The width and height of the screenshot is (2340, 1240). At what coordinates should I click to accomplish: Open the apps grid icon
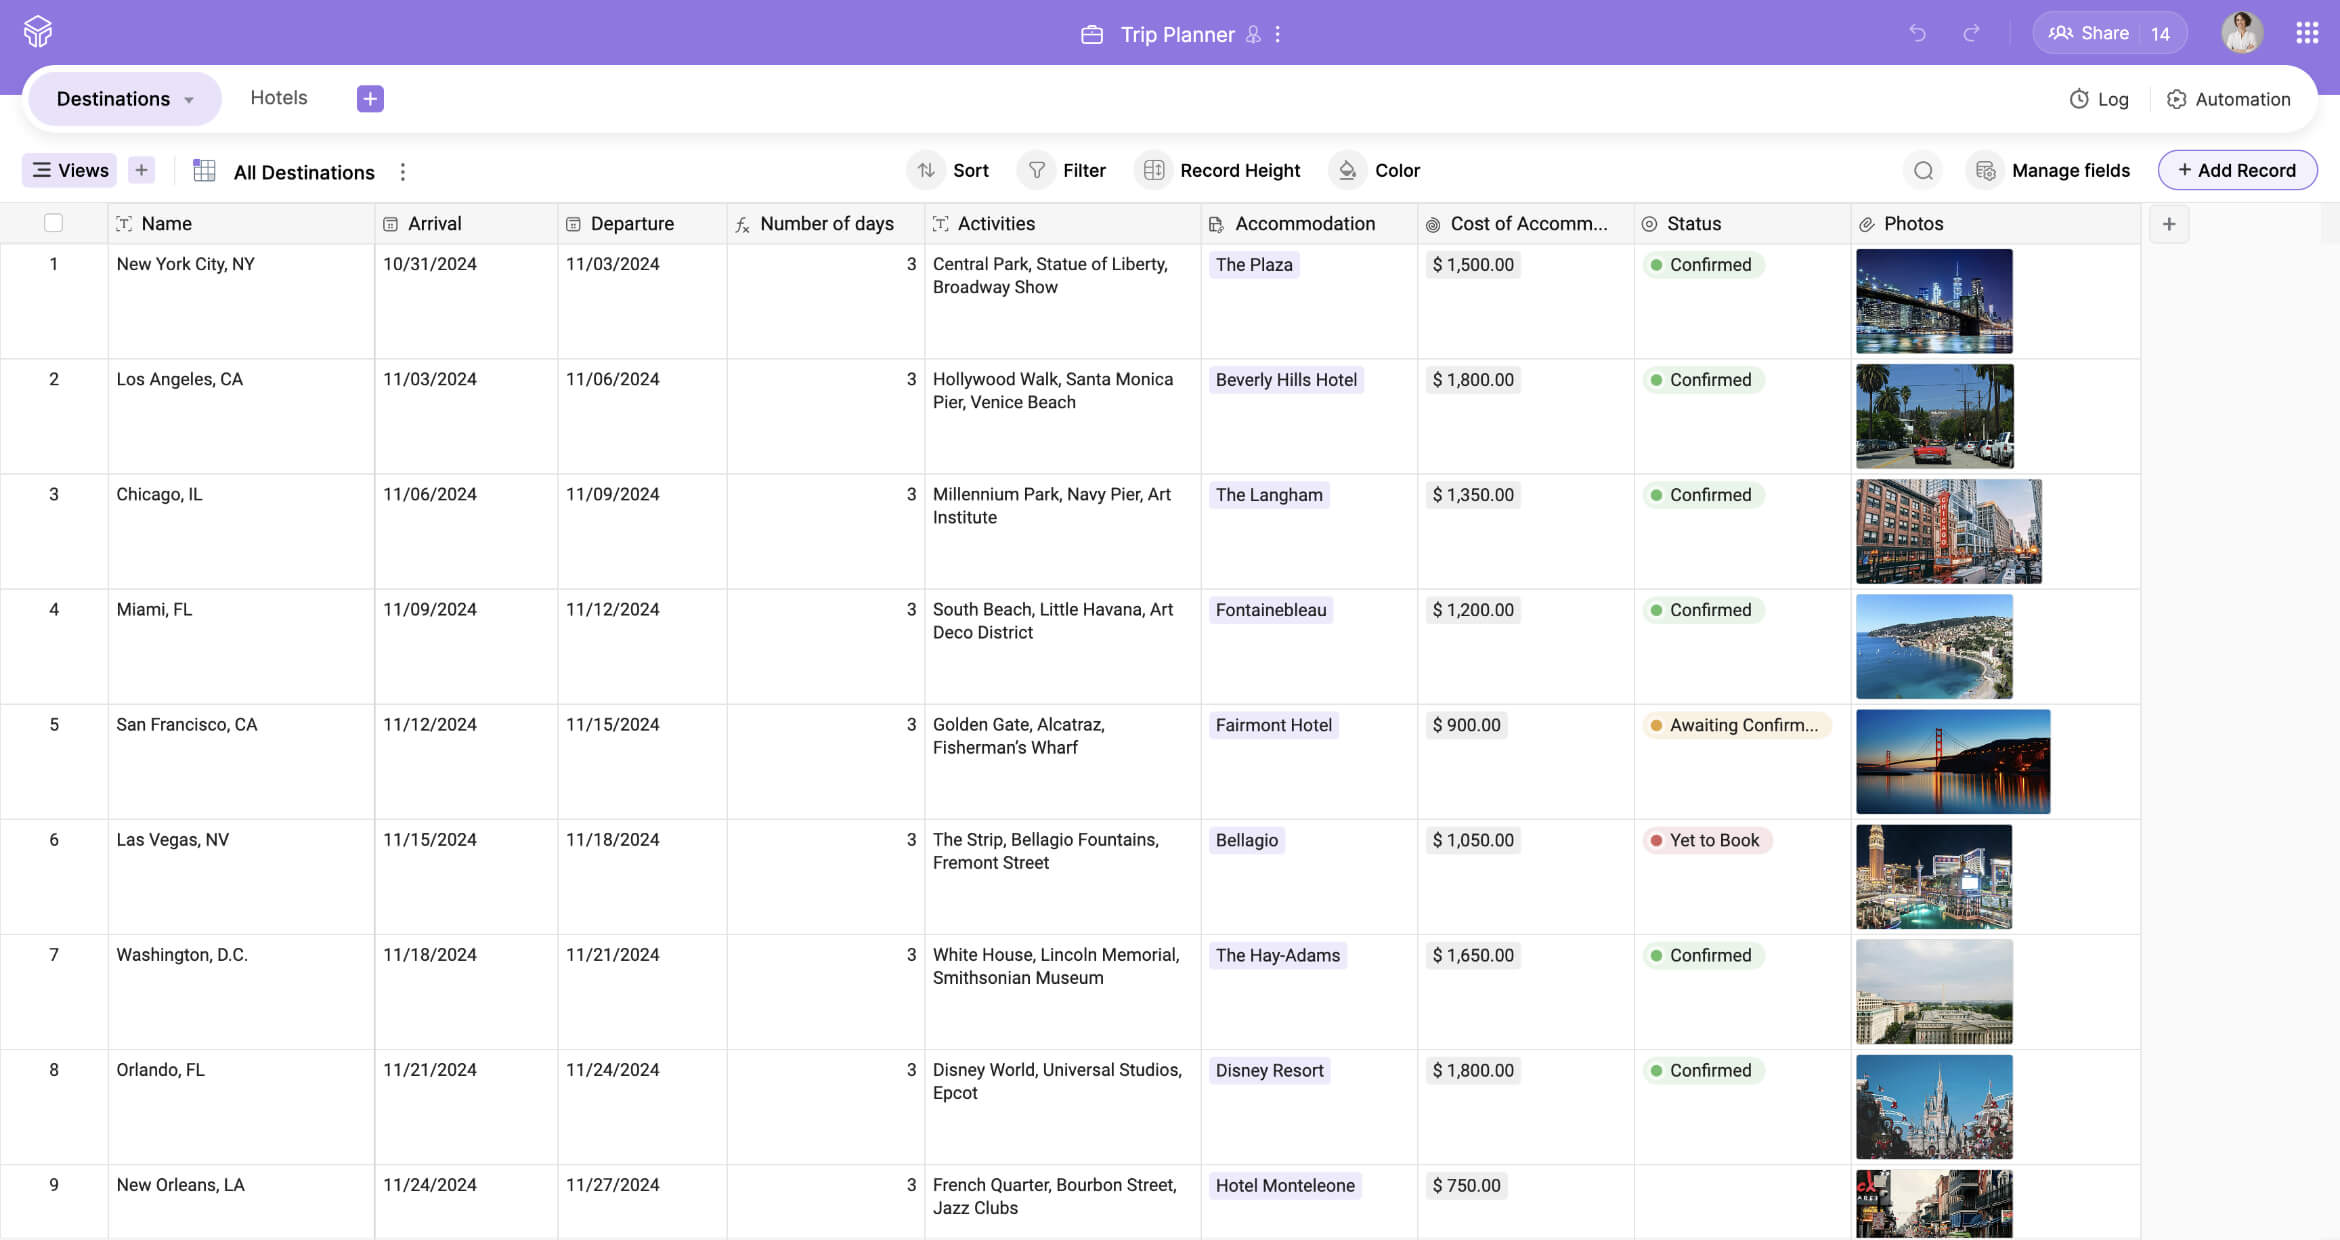click(x=2306, y=33)
